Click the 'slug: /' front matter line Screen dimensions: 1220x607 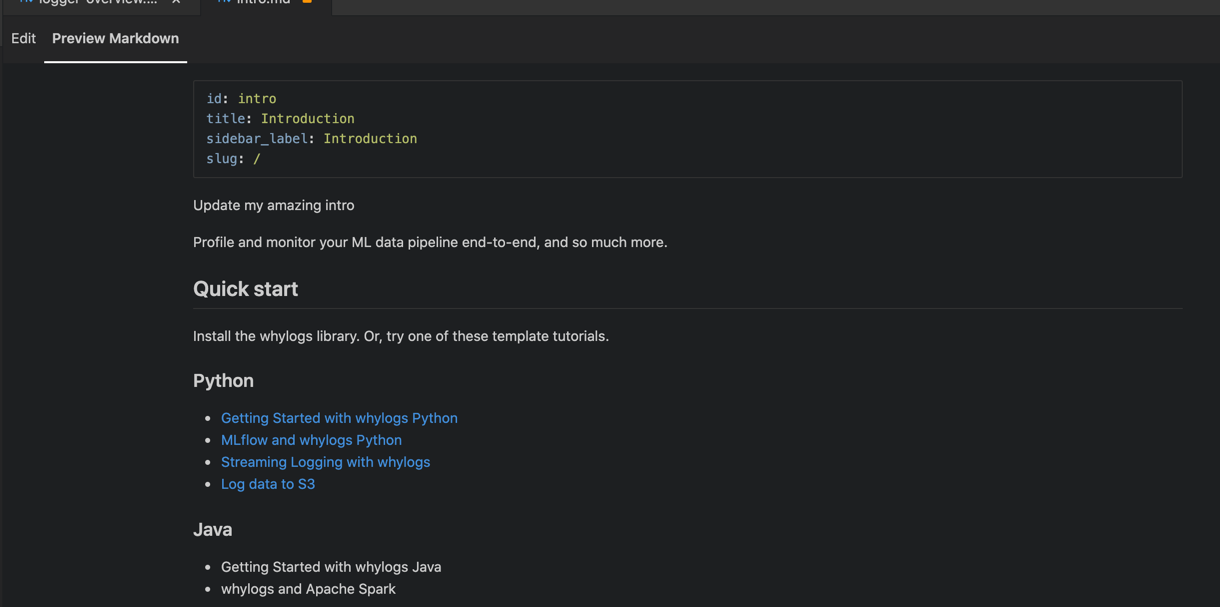click(x=233, y=159)
